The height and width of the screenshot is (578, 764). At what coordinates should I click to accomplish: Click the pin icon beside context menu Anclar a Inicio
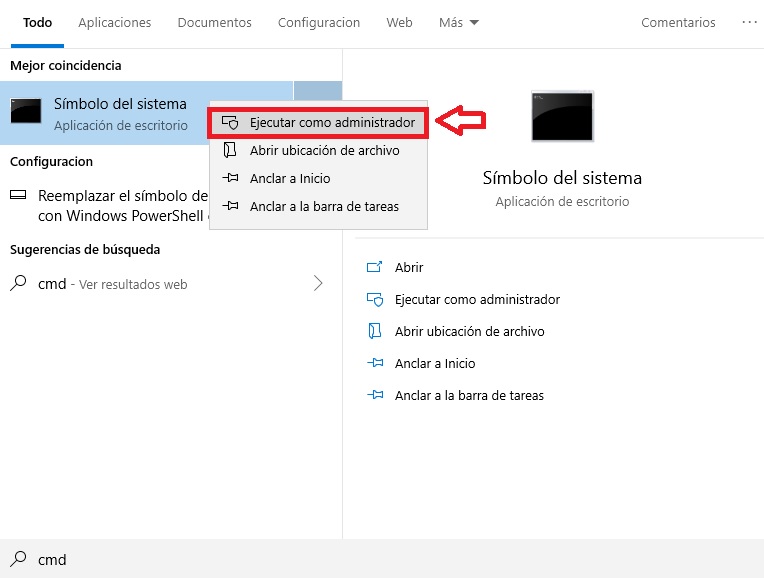pyautogui.click(x=230, y=178)
